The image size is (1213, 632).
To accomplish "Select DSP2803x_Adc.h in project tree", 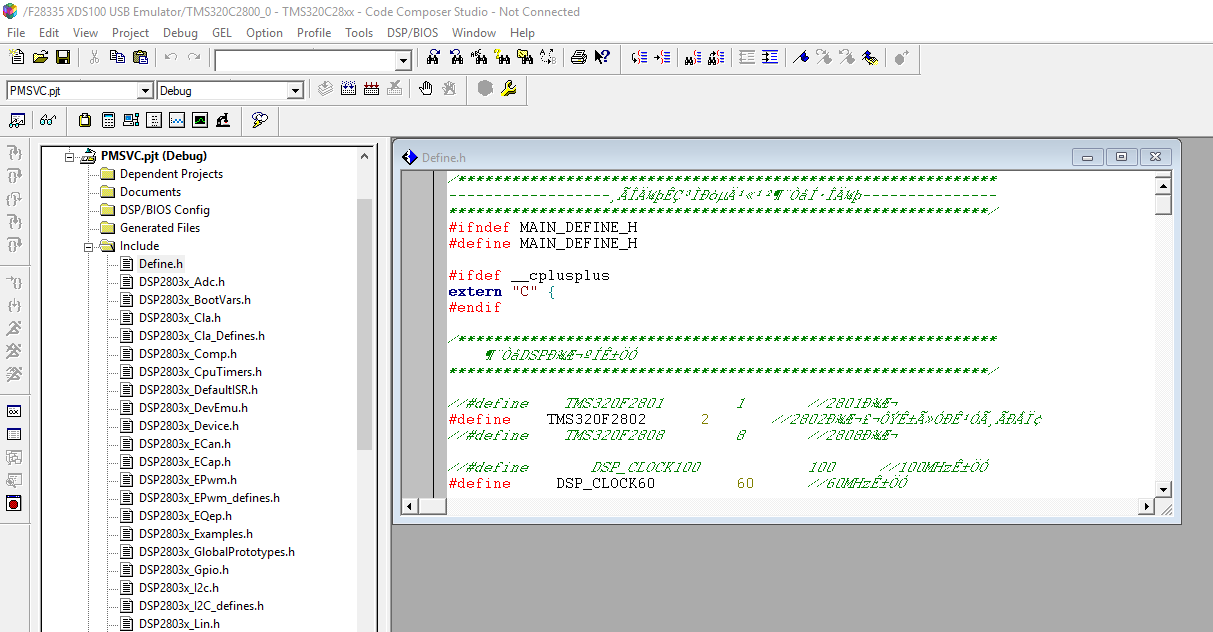I will click(181, 282).
